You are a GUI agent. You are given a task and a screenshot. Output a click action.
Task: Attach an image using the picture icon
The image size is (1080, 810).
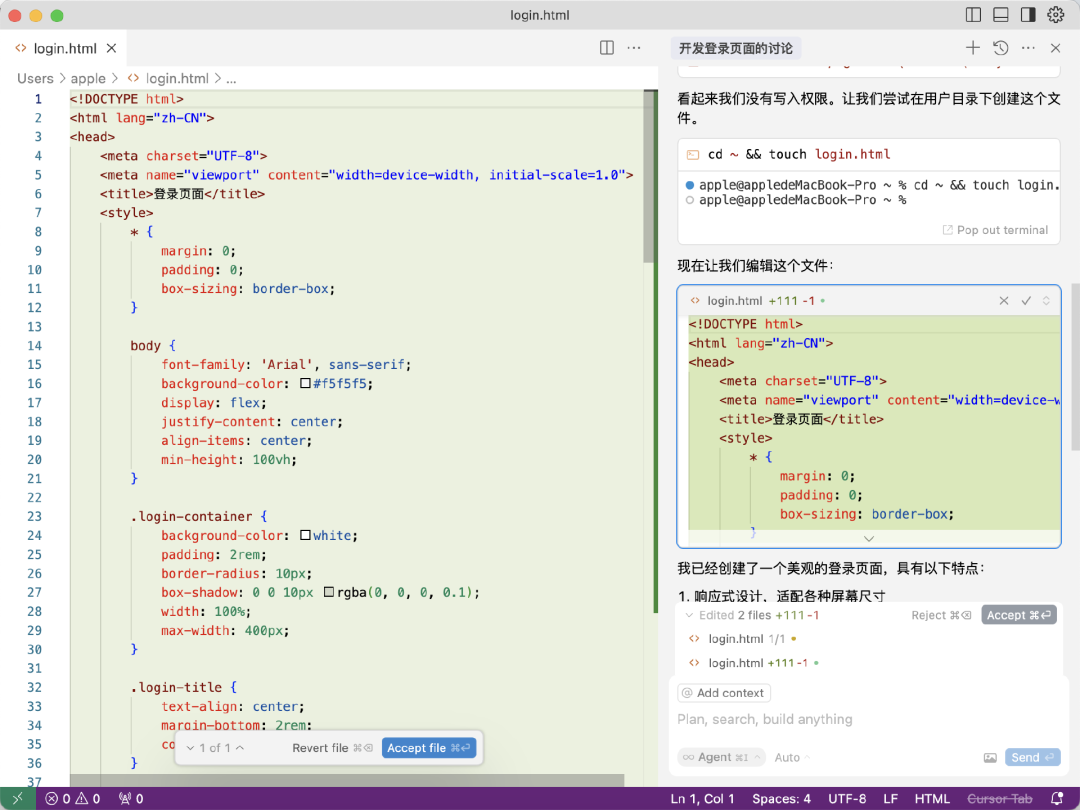[x=990, y=758]
